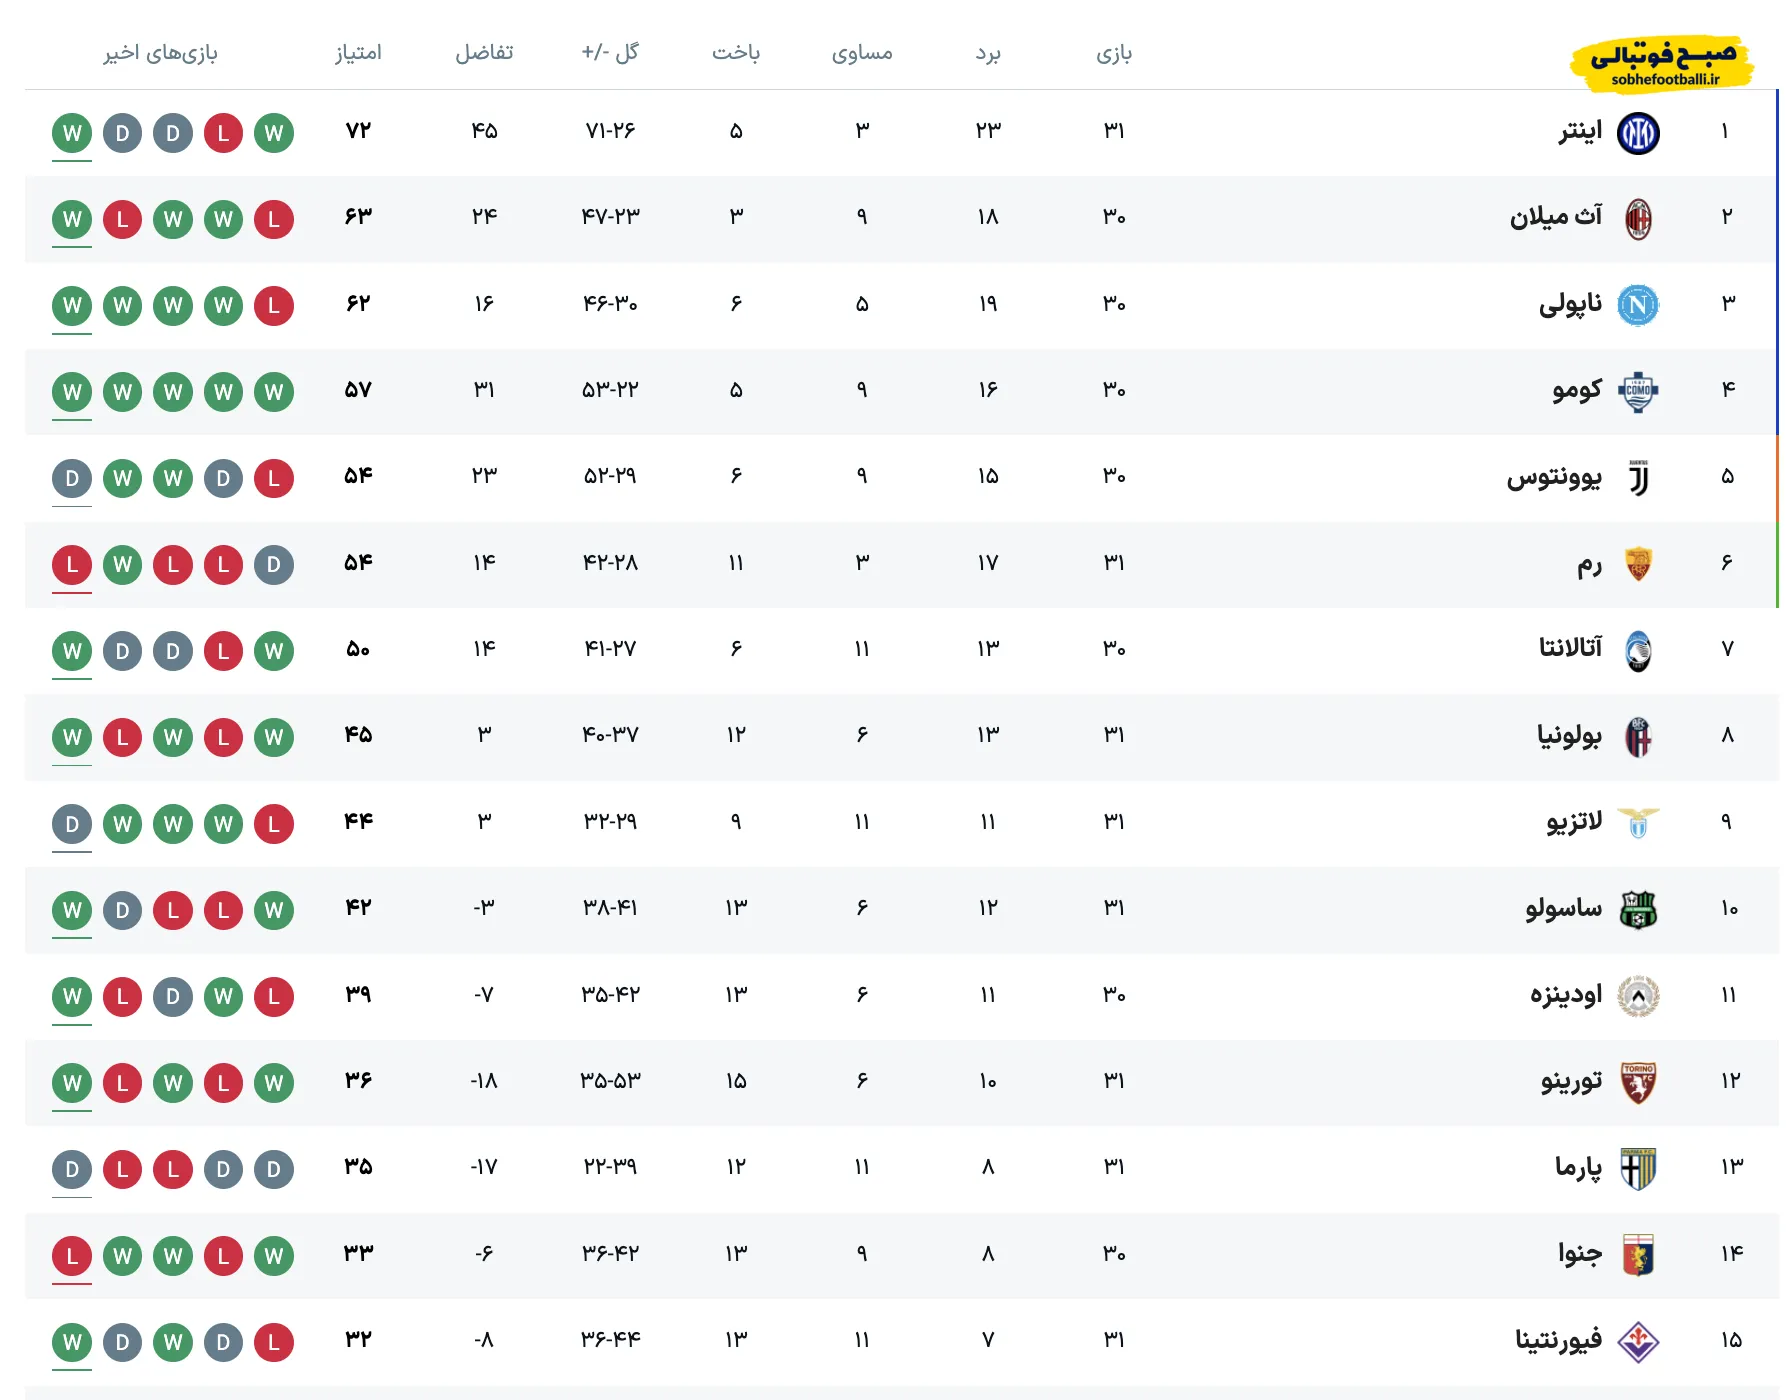Click Fiorentina's points value ۳۲
The width and height of the screenshot is (1786, 1400).
358,1340
